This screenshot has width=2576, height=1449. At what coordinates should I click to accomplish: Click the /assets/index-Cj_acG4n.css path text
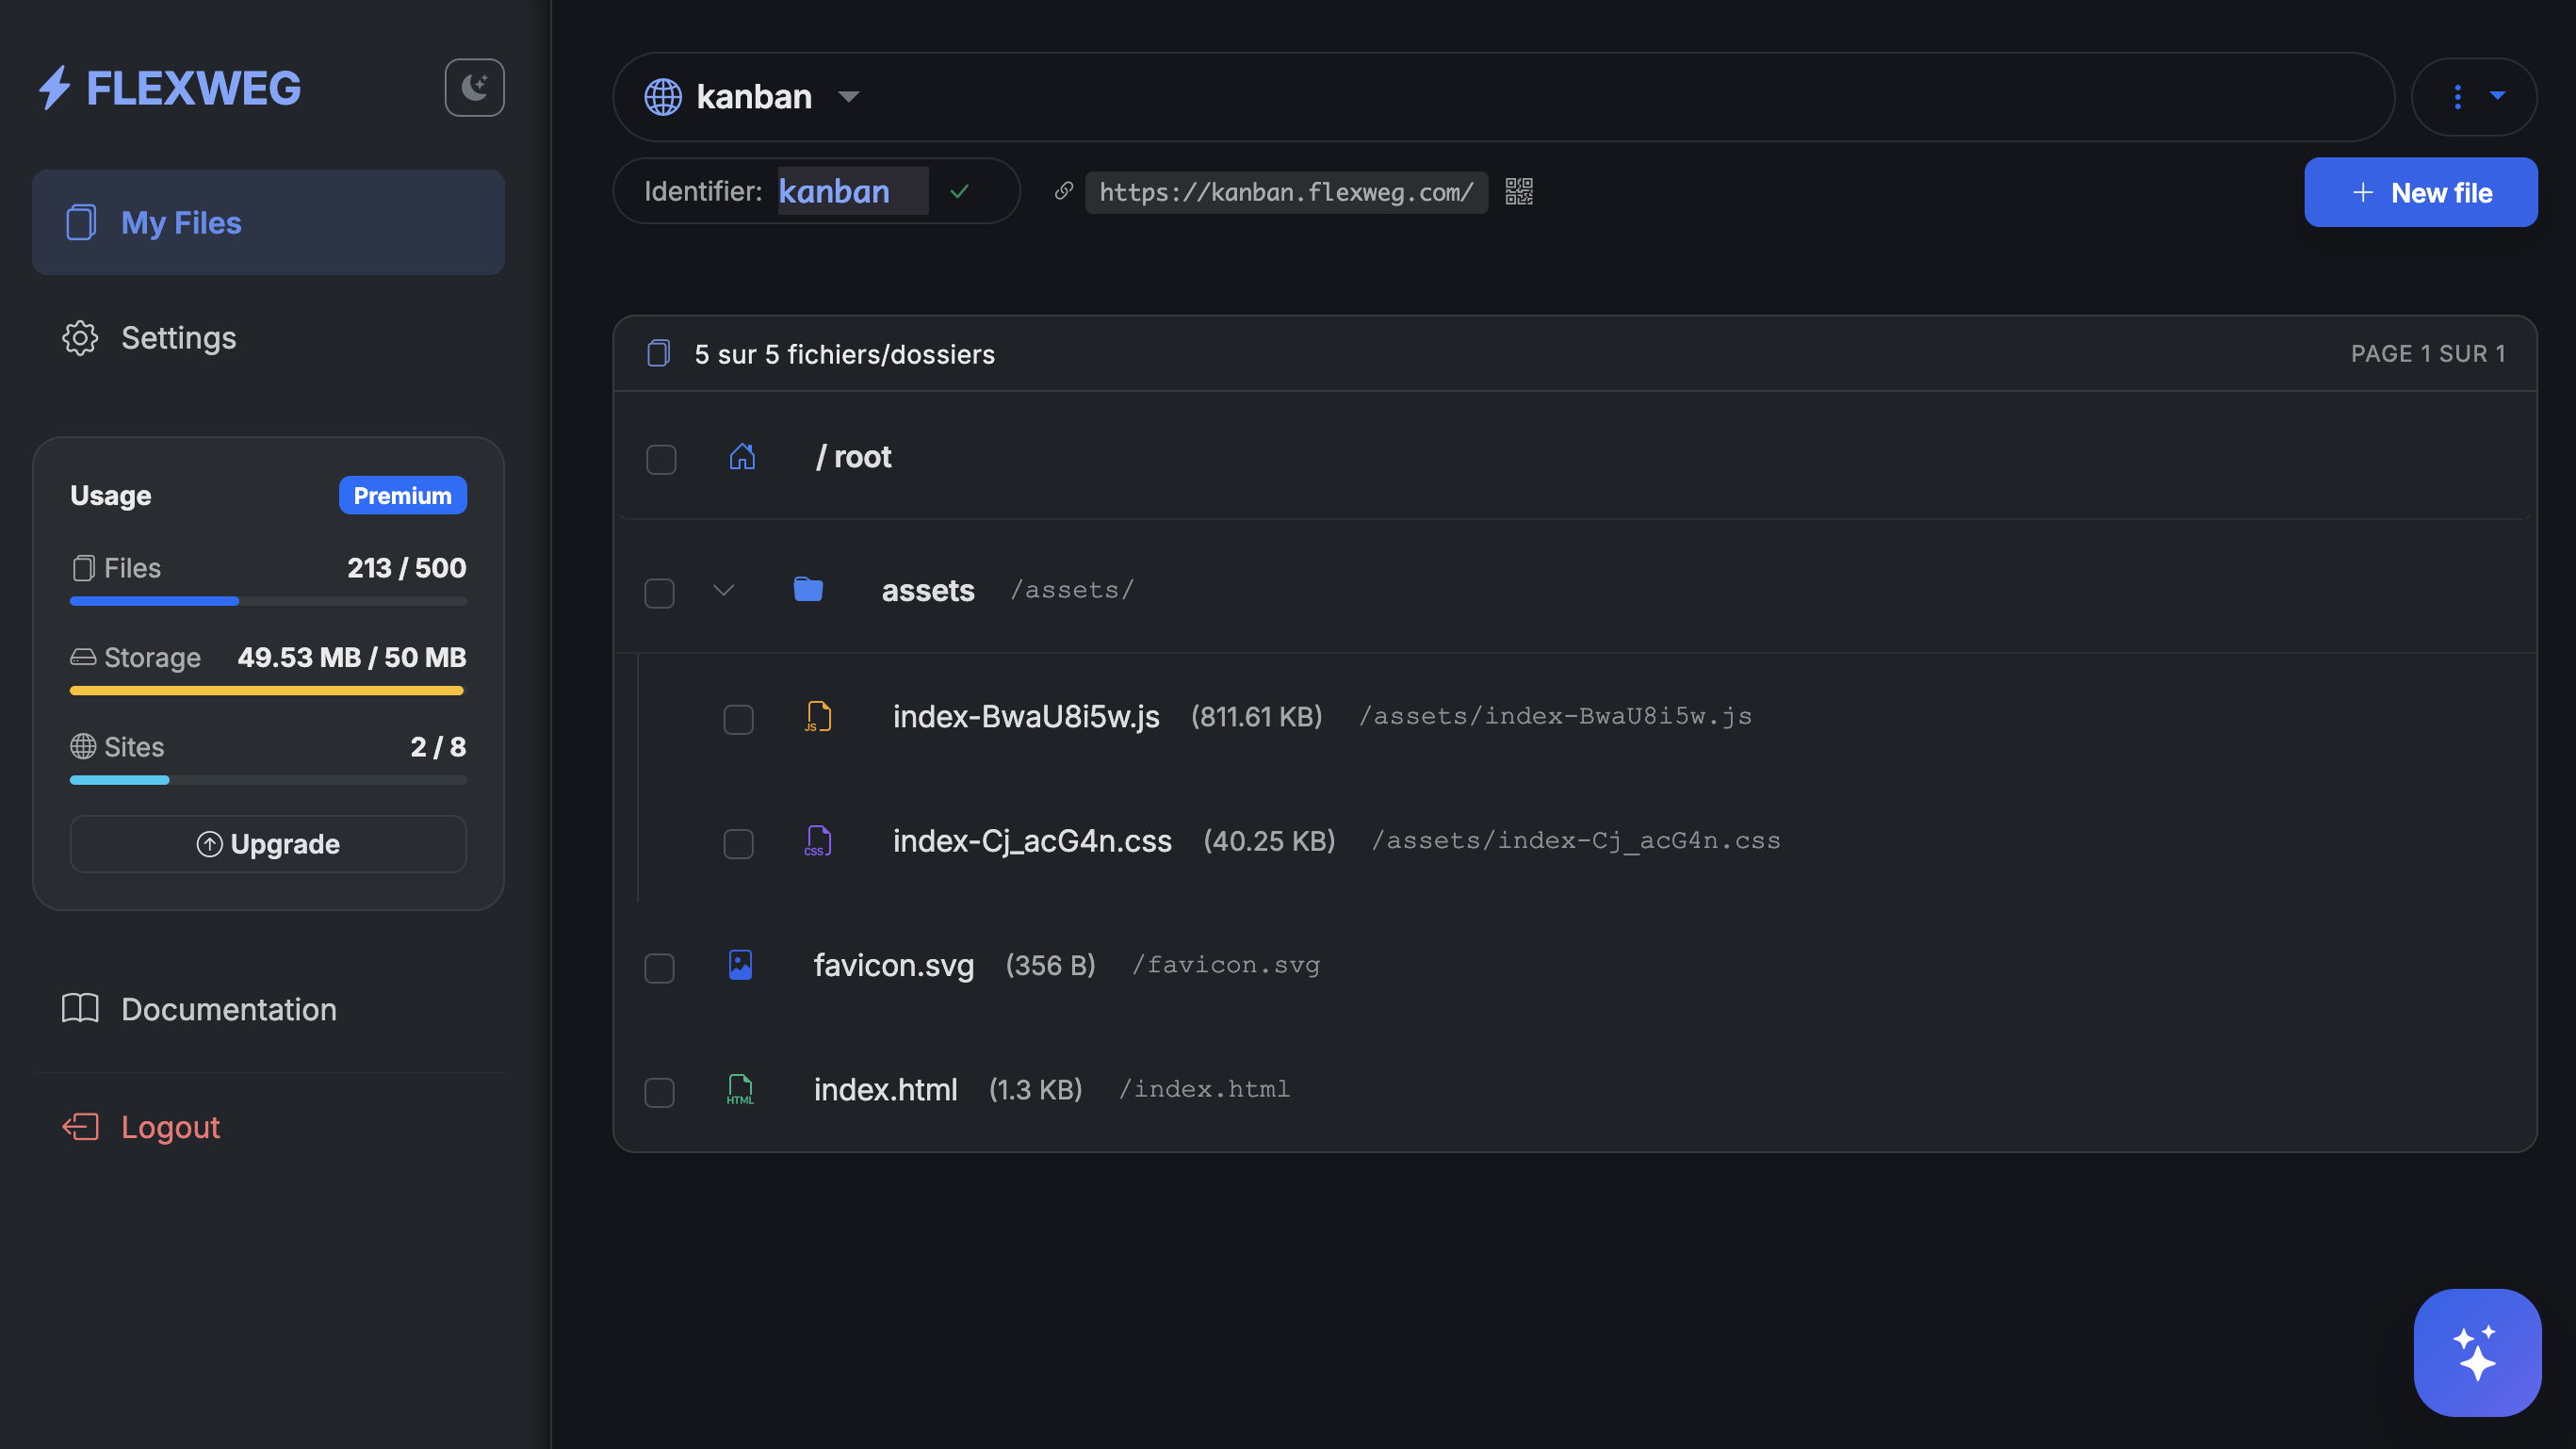(1576, 841)
